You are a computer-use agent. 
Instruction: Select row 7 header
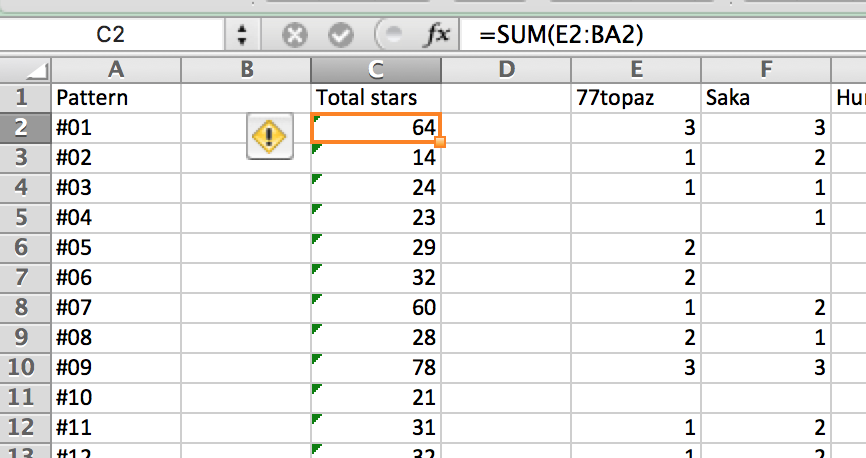click(x=25, y=277)
